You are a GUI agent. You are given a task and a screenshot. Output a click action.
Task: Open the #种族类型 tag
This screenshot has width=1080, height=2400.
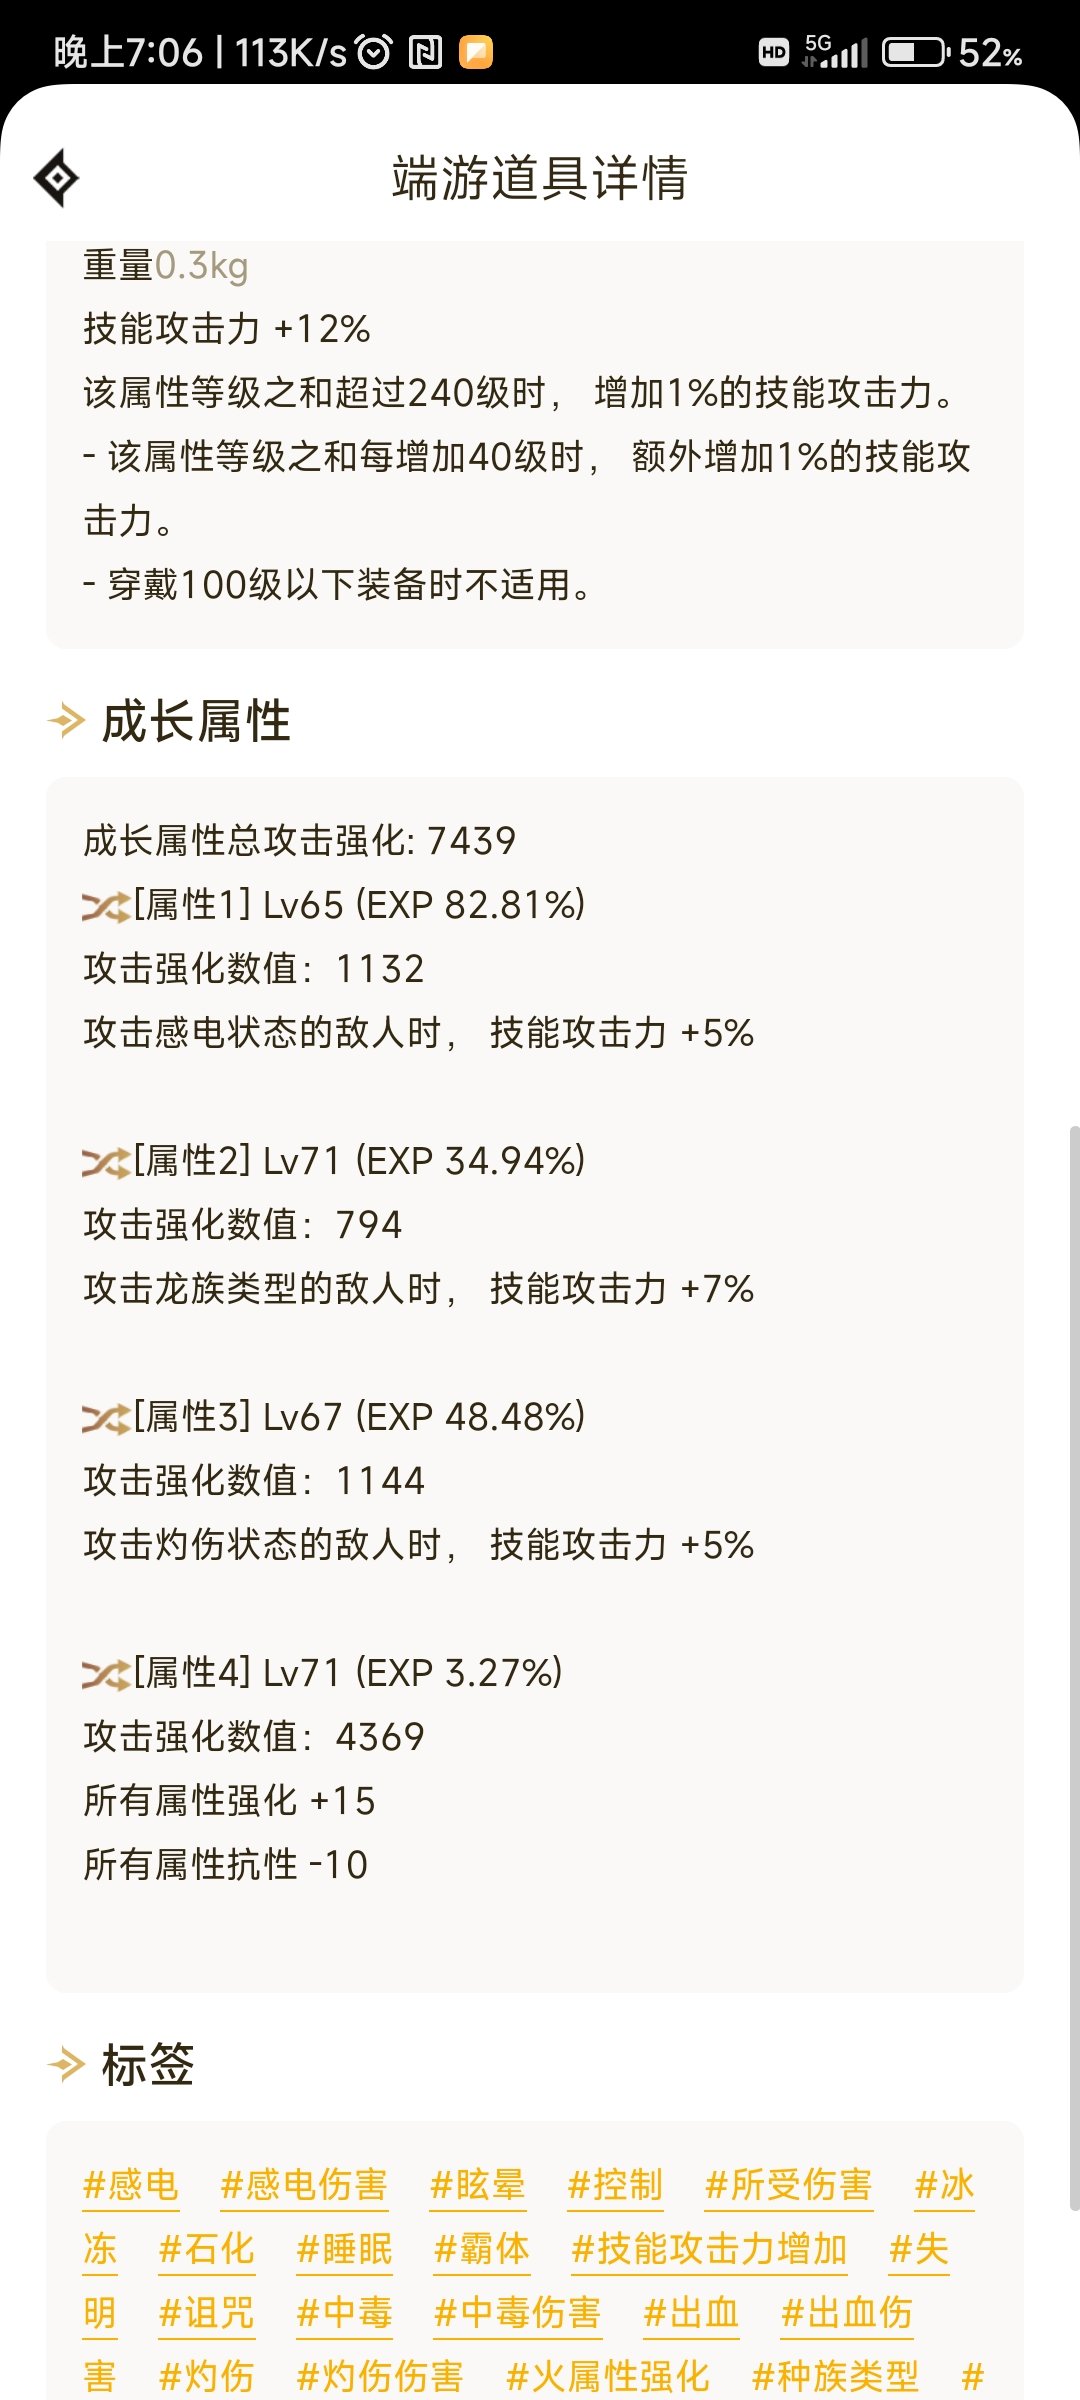point(835,2377)
